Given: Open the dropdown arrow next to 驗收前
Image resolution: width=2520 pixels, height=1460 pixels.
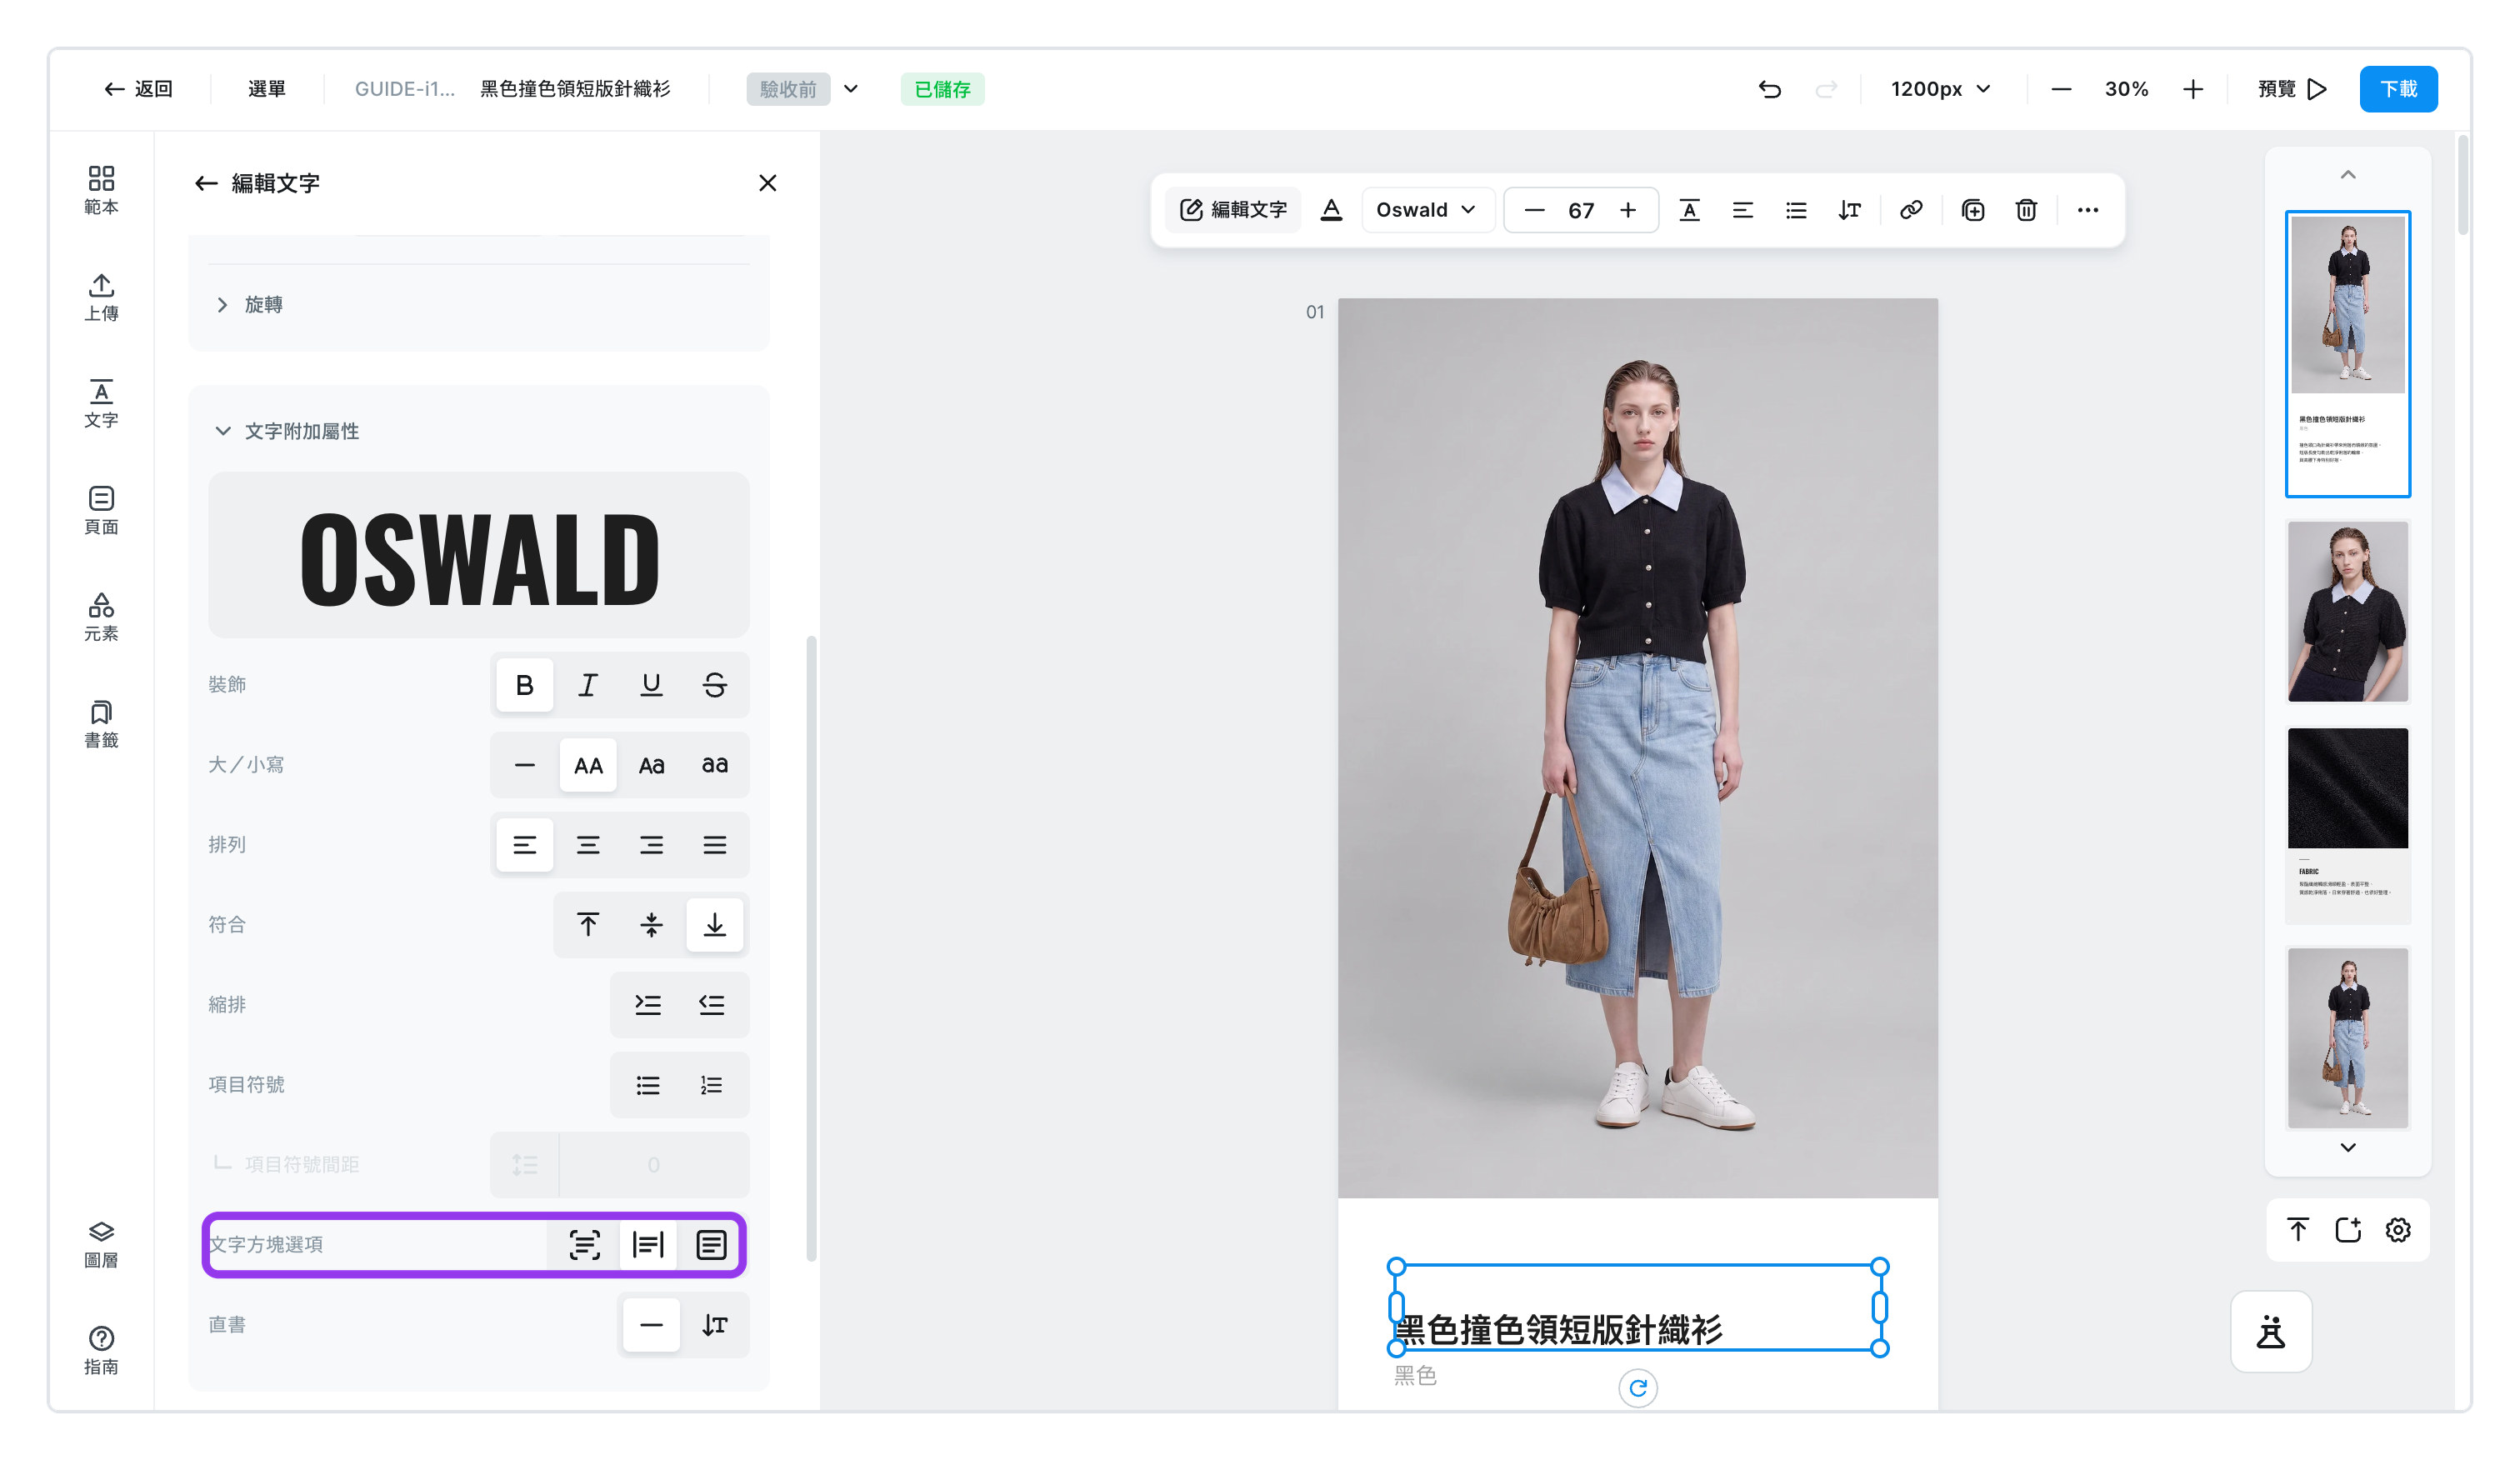Looking at the screenshot, I should pyautogui.click(x=851, y=89).
